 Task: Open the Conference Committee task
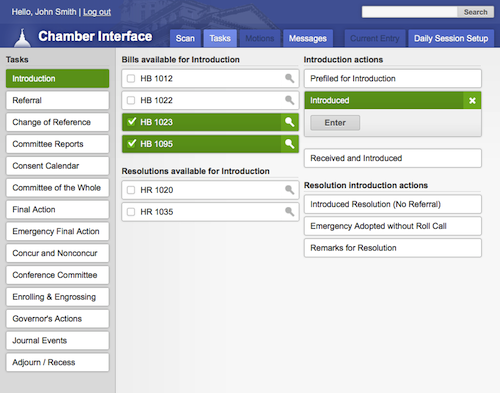[x=57, y=275]
